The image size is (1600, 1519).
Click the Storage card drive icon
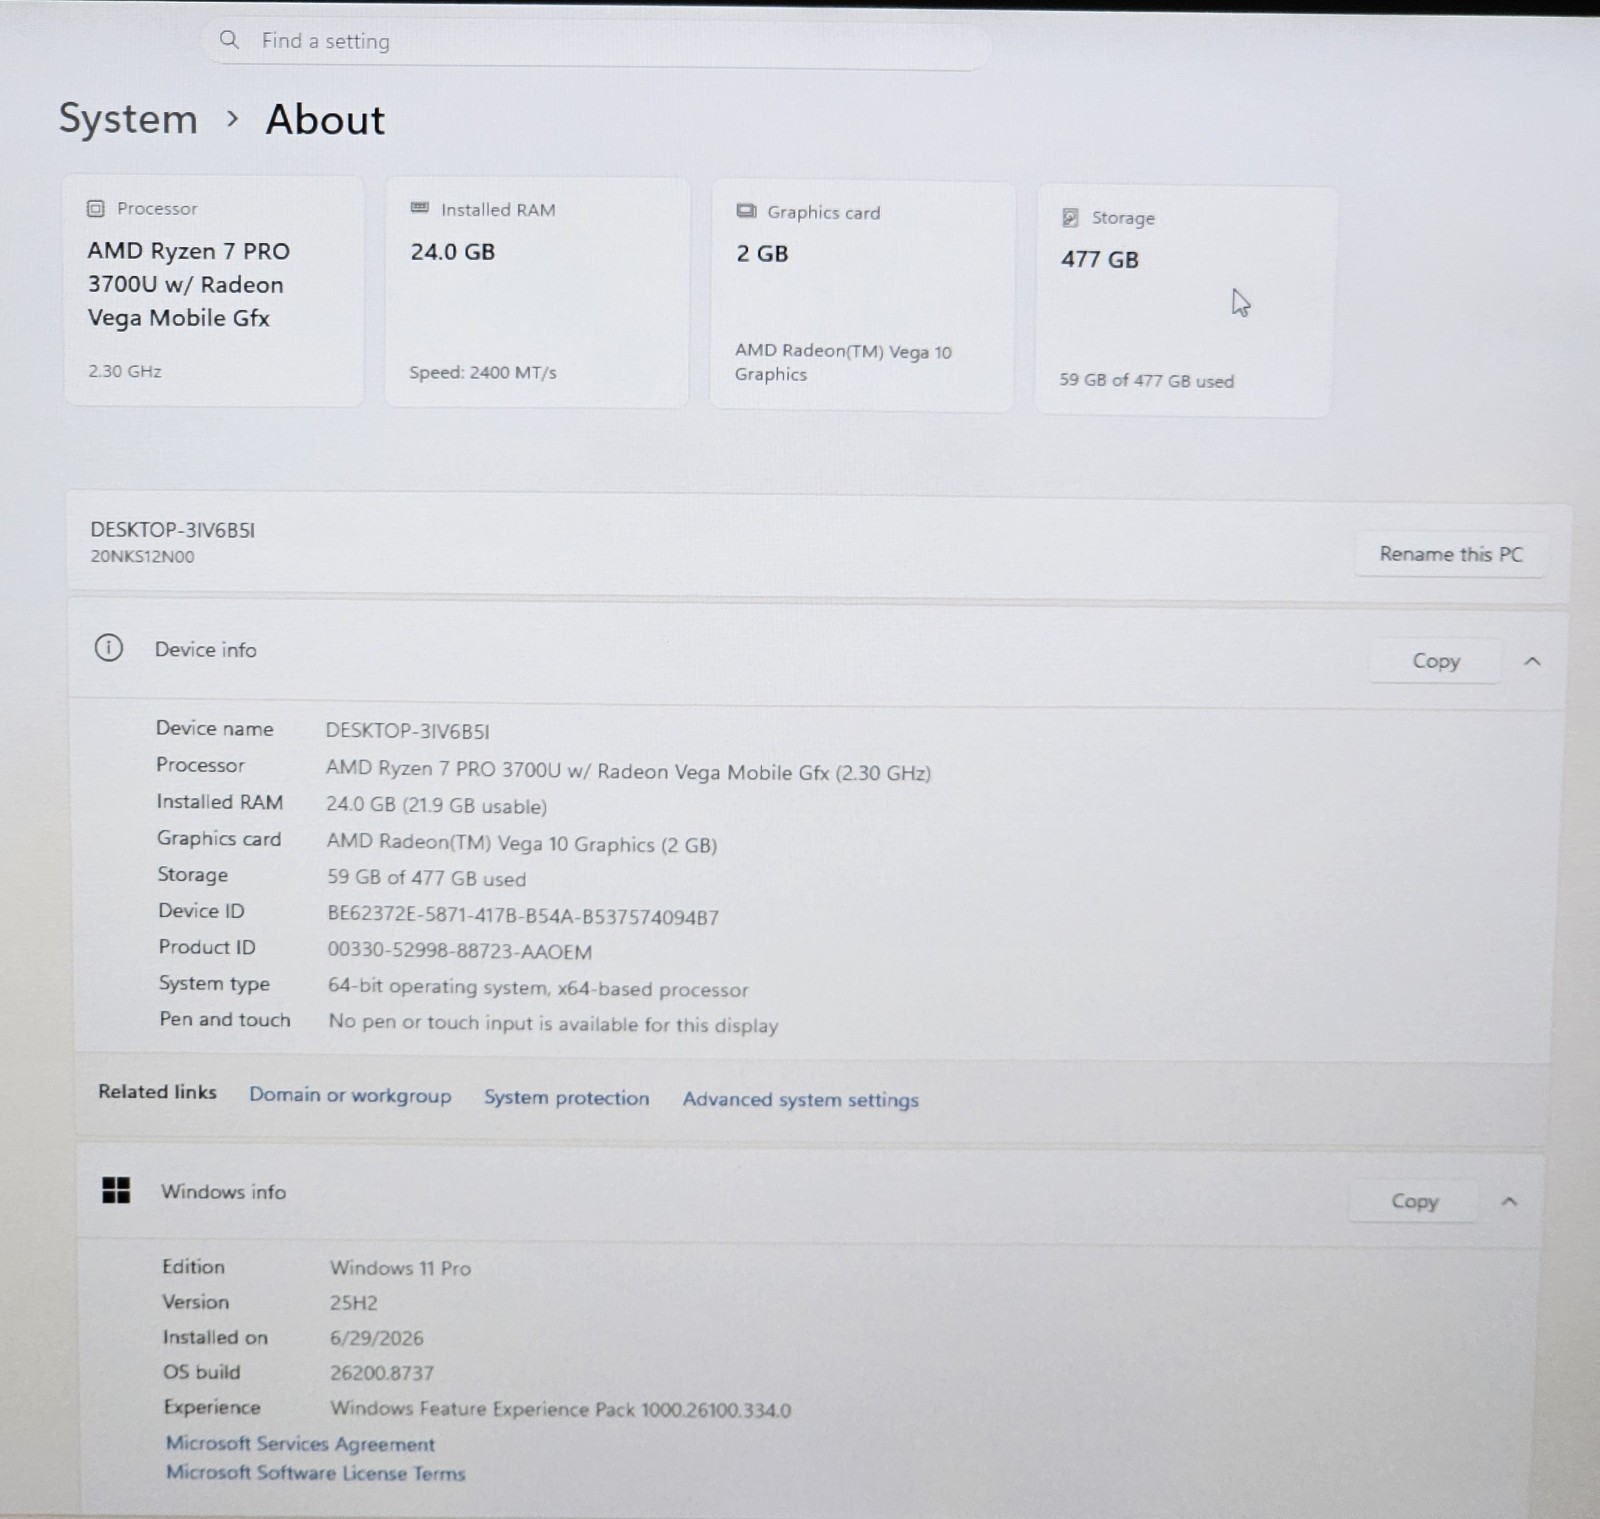1070,217
